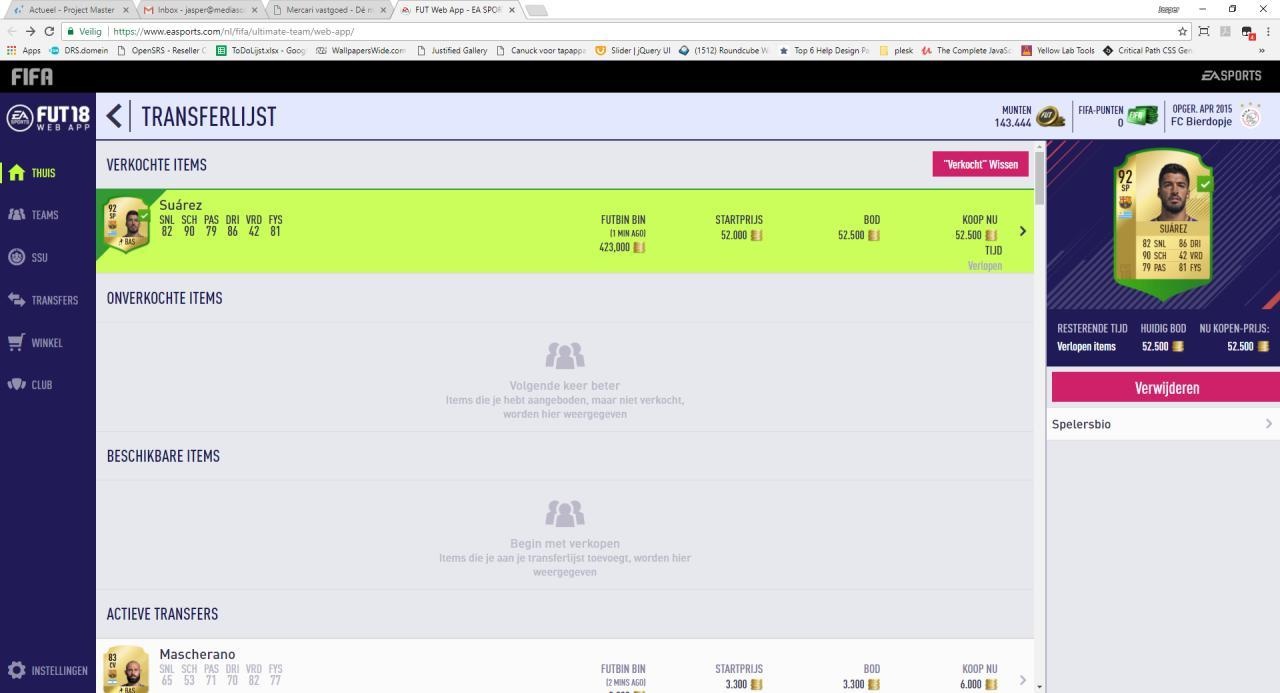Click Suárez Futbin BIN value 423,000
Image resolution: width=1280 pixels, height=693 pixels.
622,247
